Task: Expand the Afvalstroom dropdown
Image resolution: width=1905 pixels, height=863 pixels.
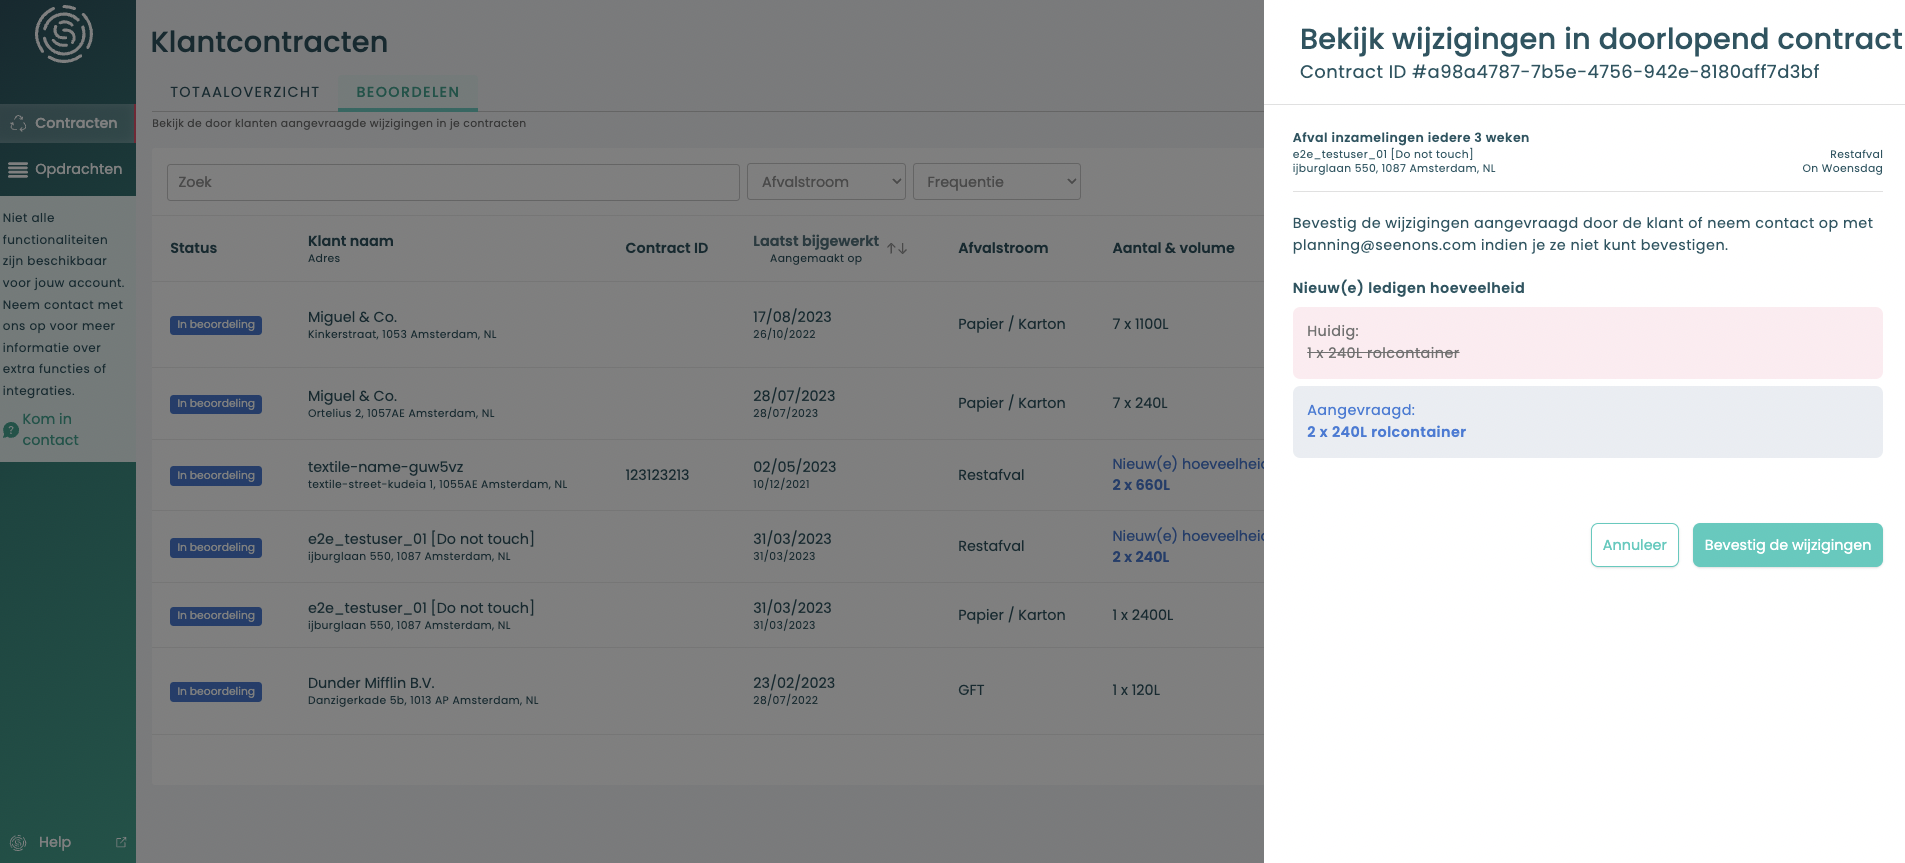Action: (826, 182)
